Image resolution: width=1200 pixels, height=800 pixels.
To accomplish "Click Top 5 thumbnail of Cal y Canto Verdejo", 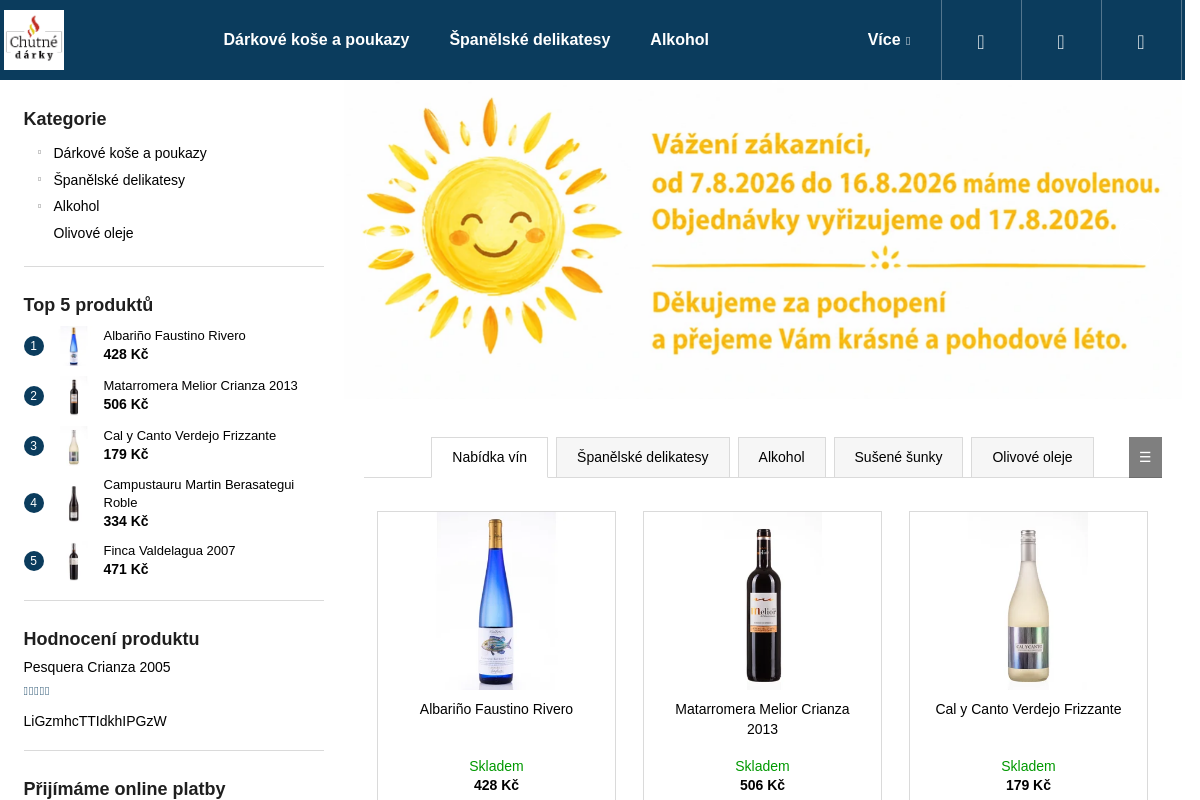I will 74,446.
